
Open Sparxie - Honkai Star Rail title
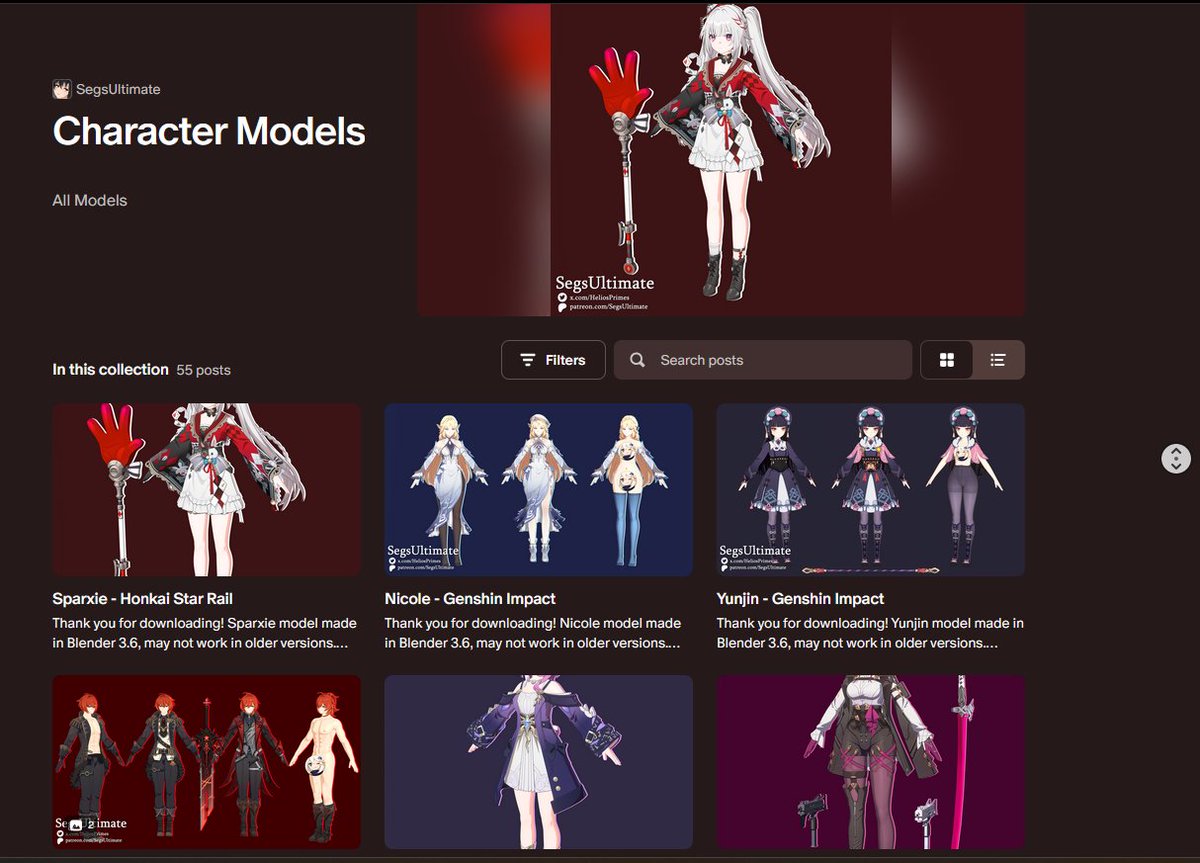[143, 599]
